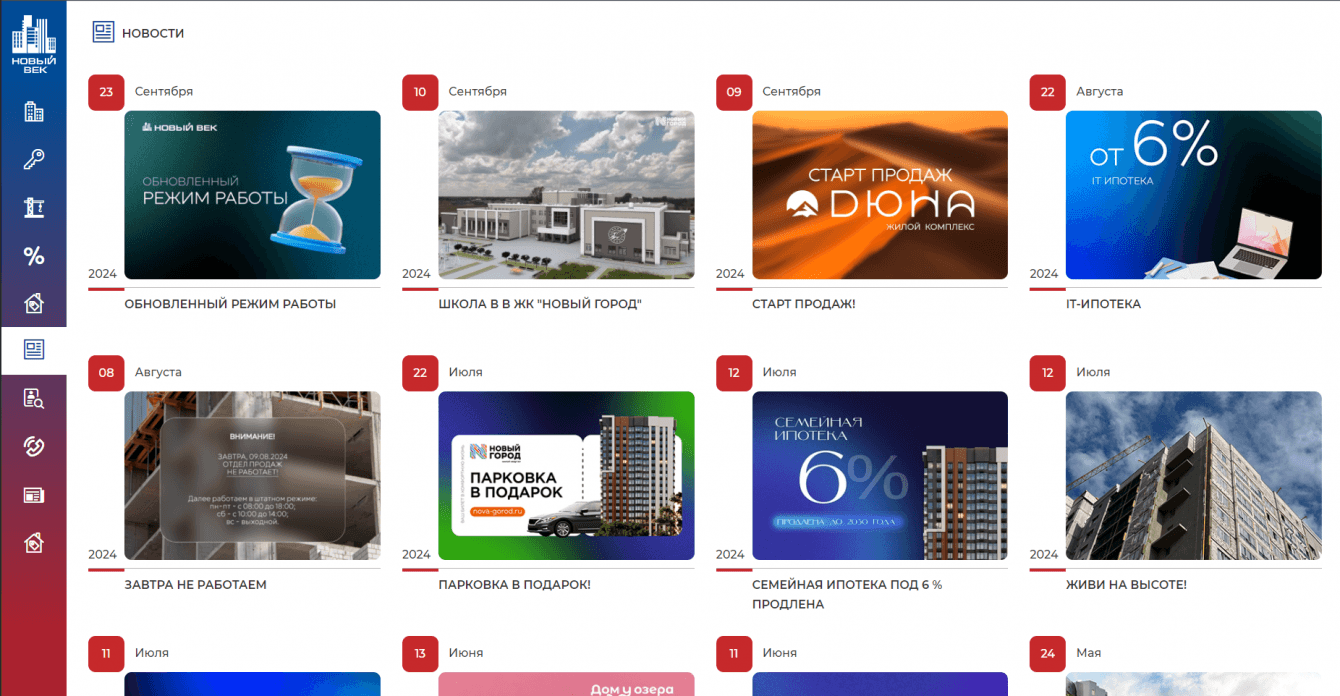
Task: Open the document search icon in sidebar
Action: [34, 398]
